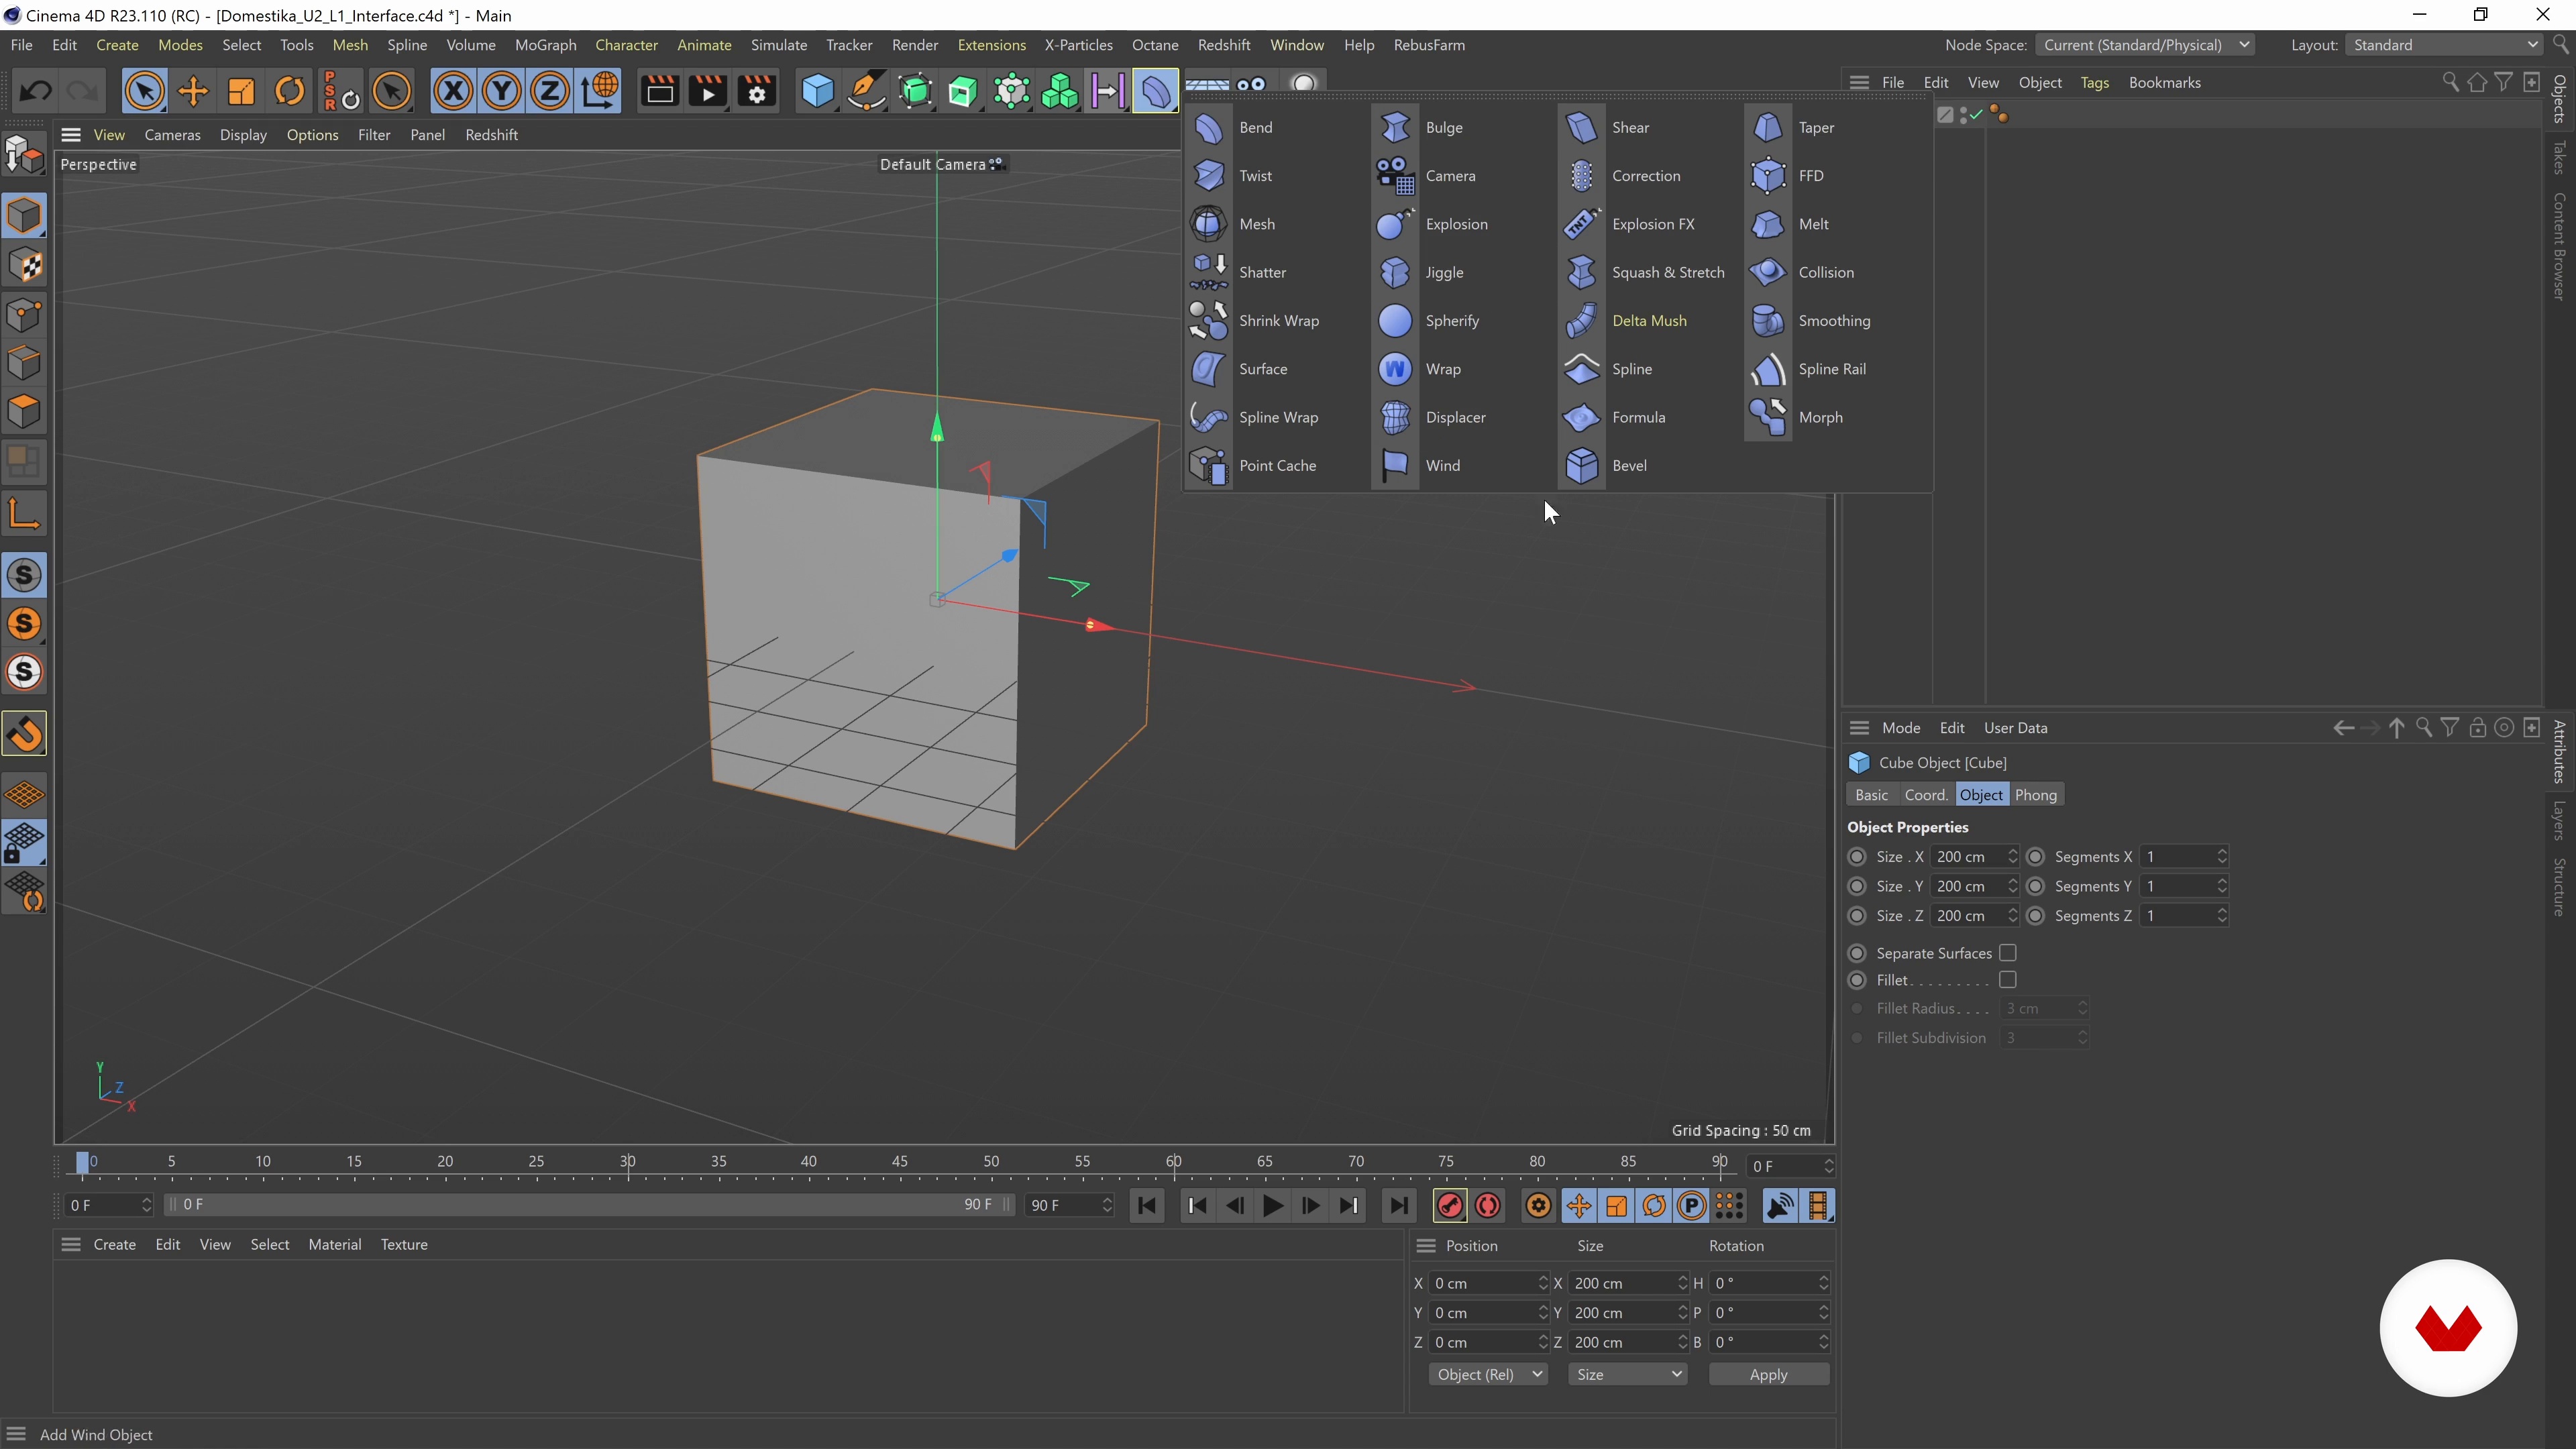The image size is (2576, 1449).
Task: Open the Edit Render Settings icon
Action: pos(757,92)
